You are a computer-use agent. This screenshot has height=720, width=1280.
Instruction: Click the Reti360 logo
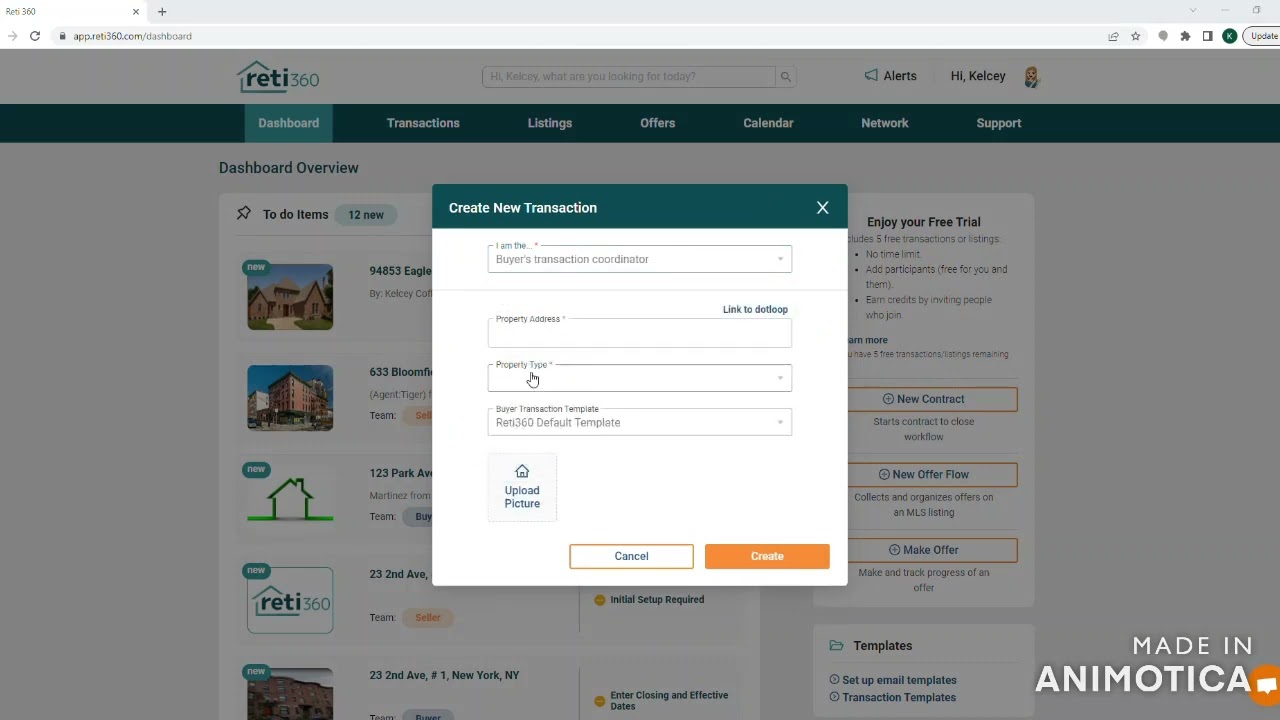click(x=278, y=77)
